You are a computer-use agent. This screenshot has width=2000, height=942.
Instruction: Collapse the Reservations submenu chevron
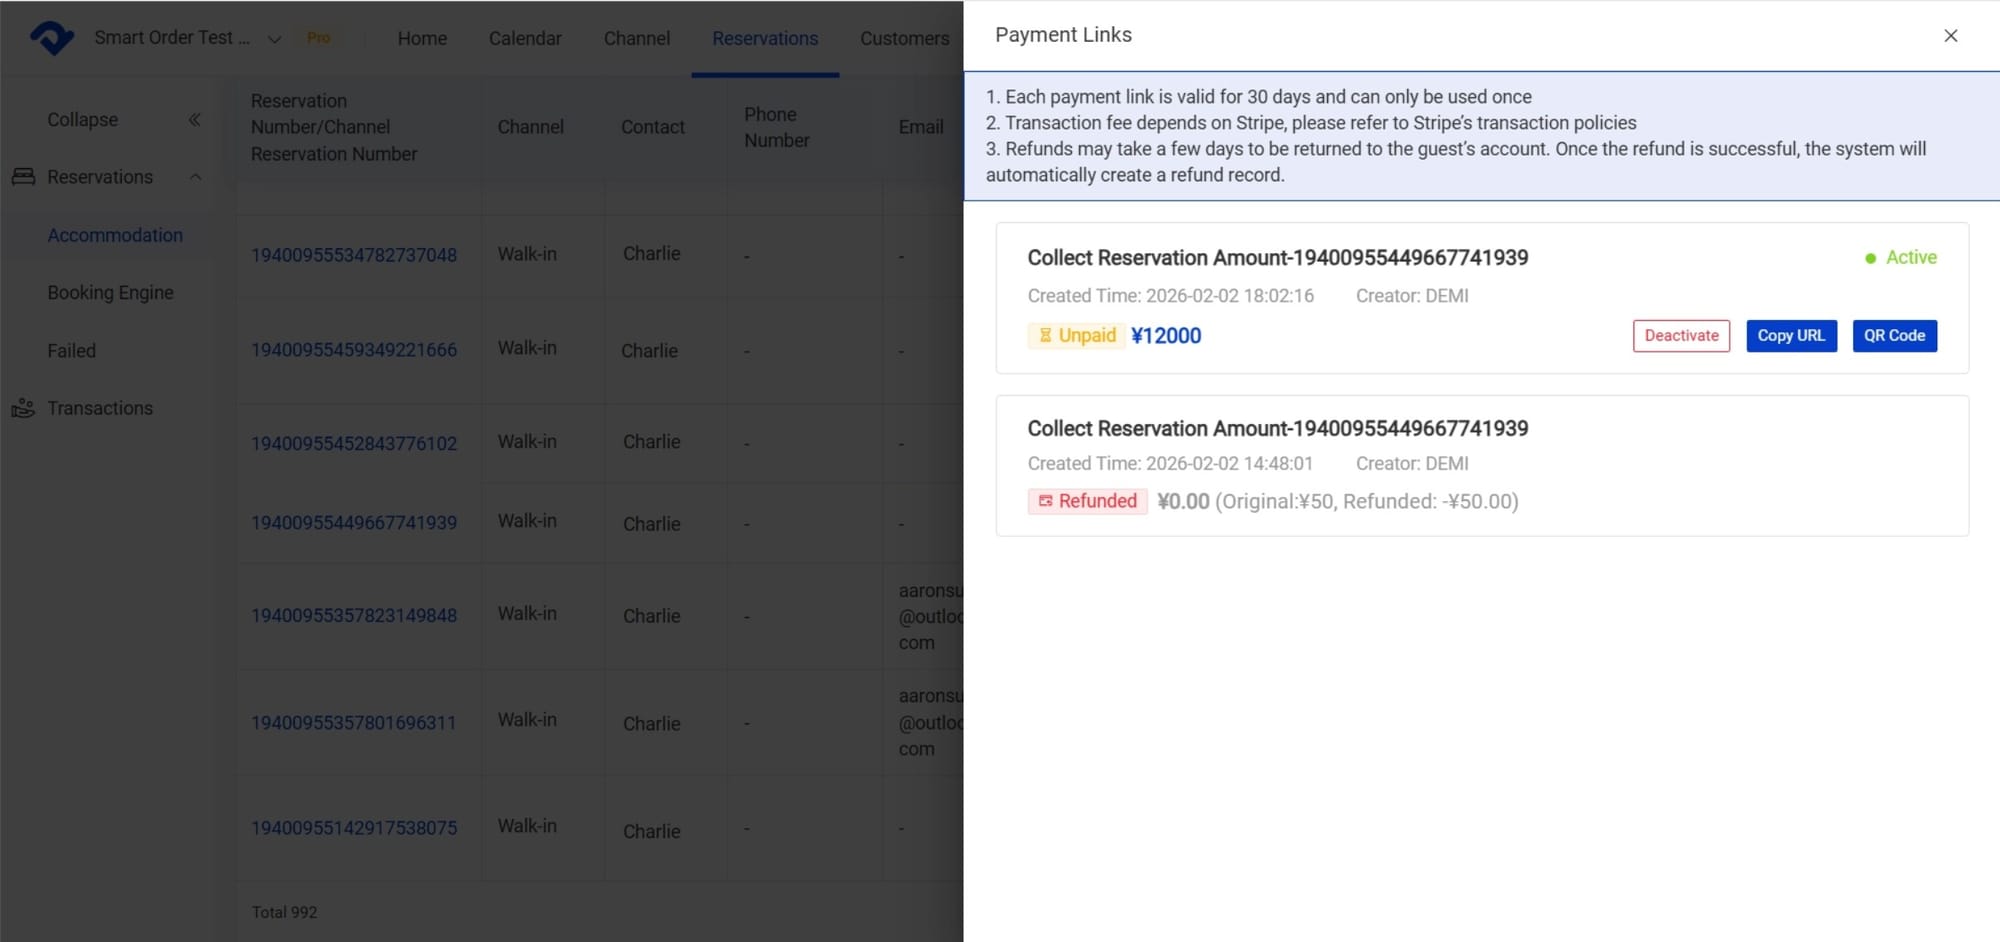point(195,177)
